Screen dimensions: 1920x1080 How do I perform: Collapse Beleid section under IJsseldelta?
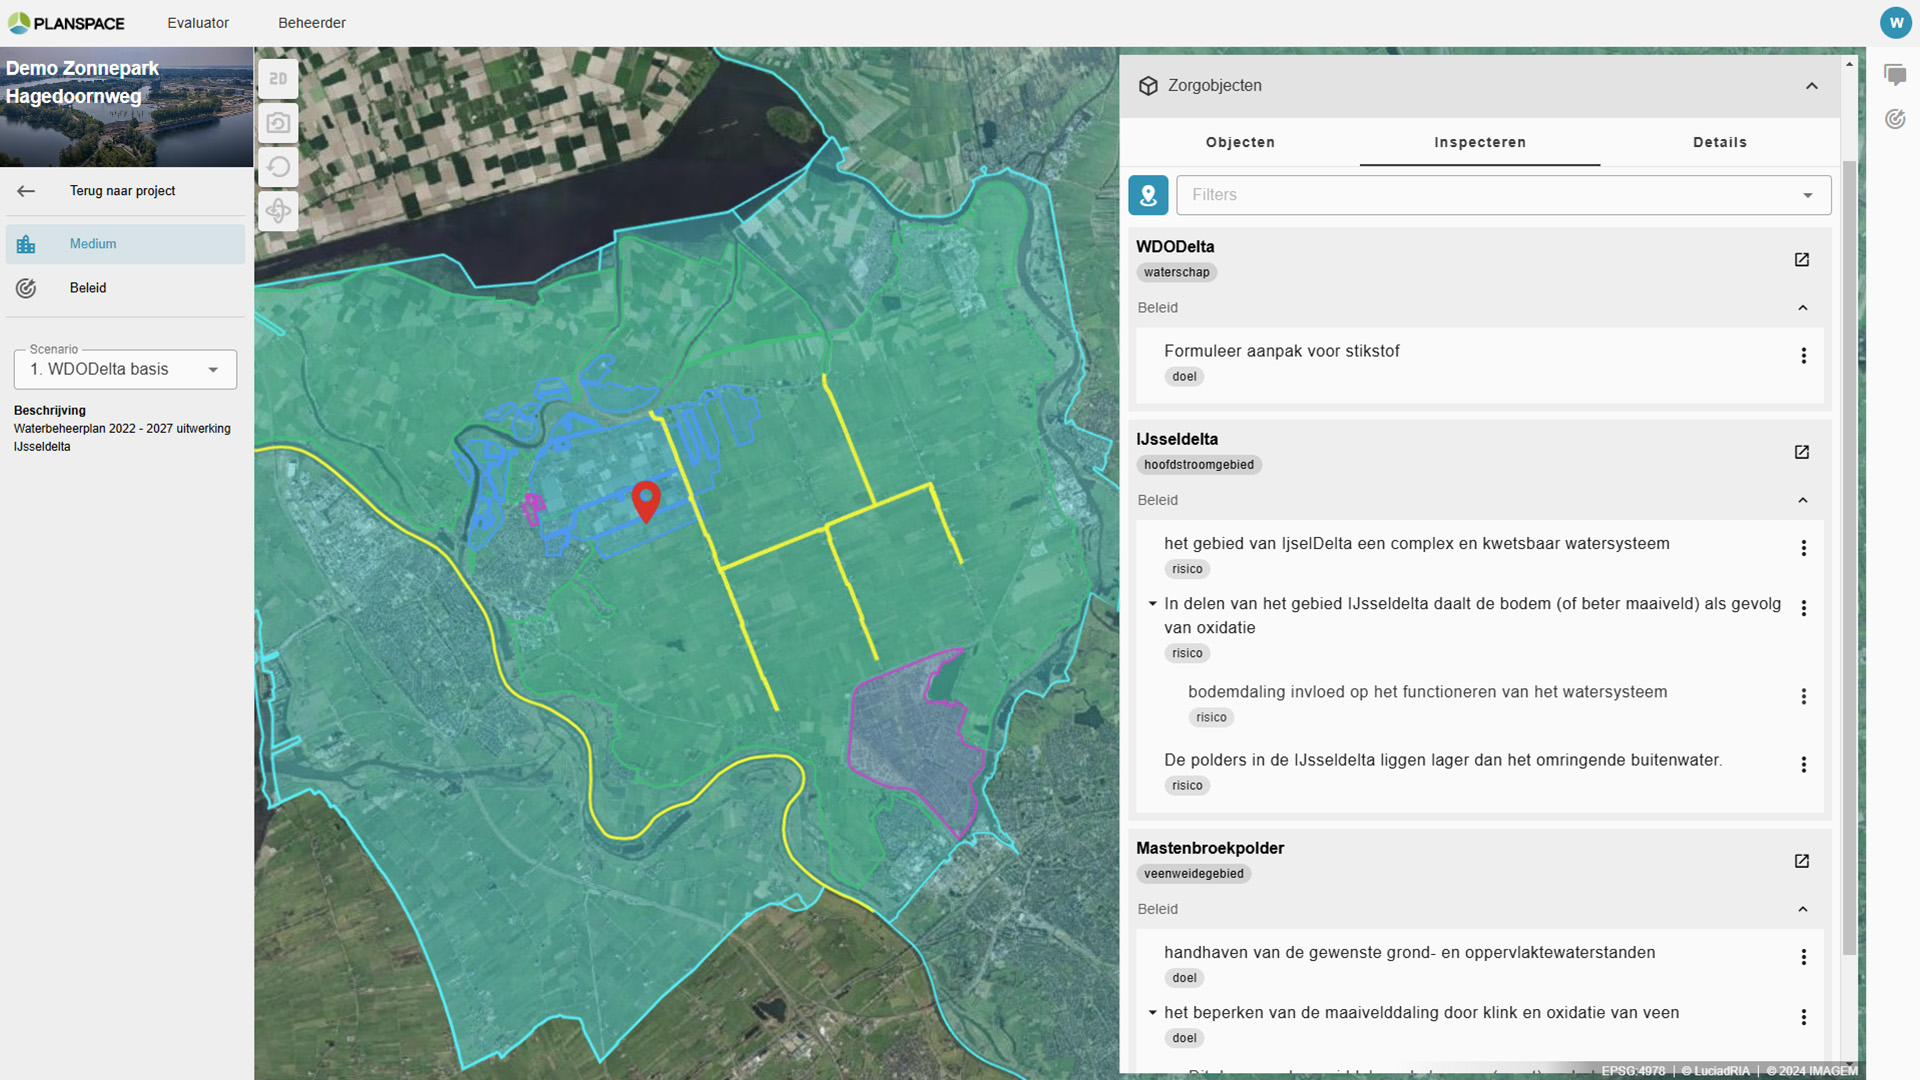click(x=1802, y=500)
